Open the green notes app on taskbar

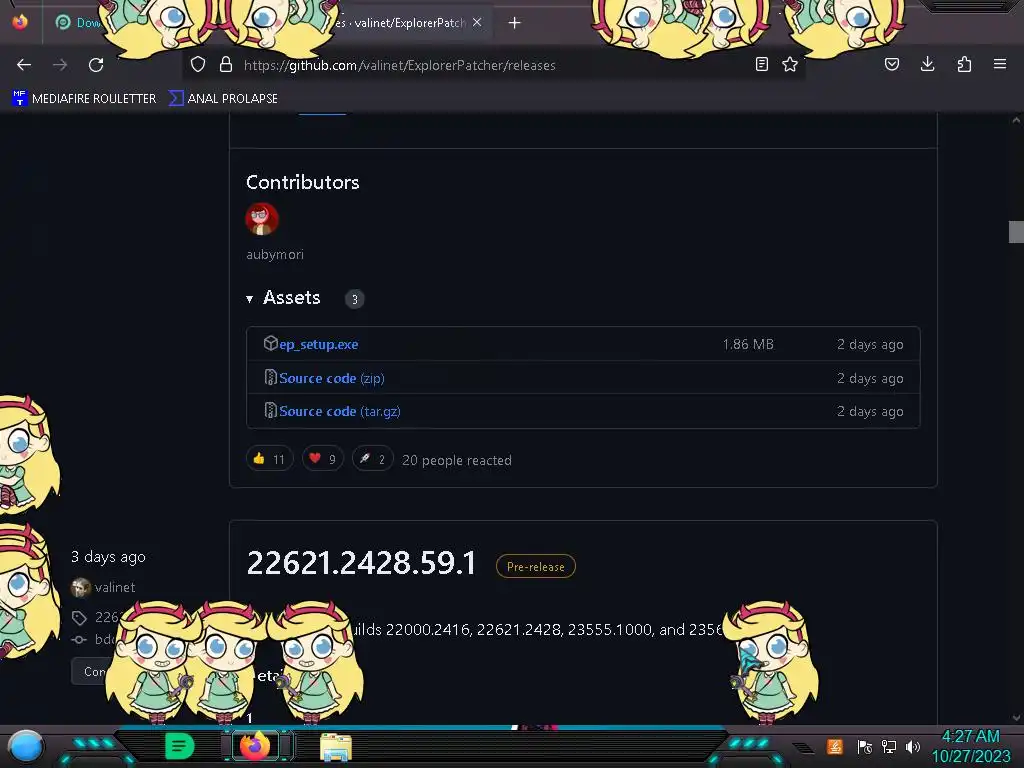click(x=180, y=746)
